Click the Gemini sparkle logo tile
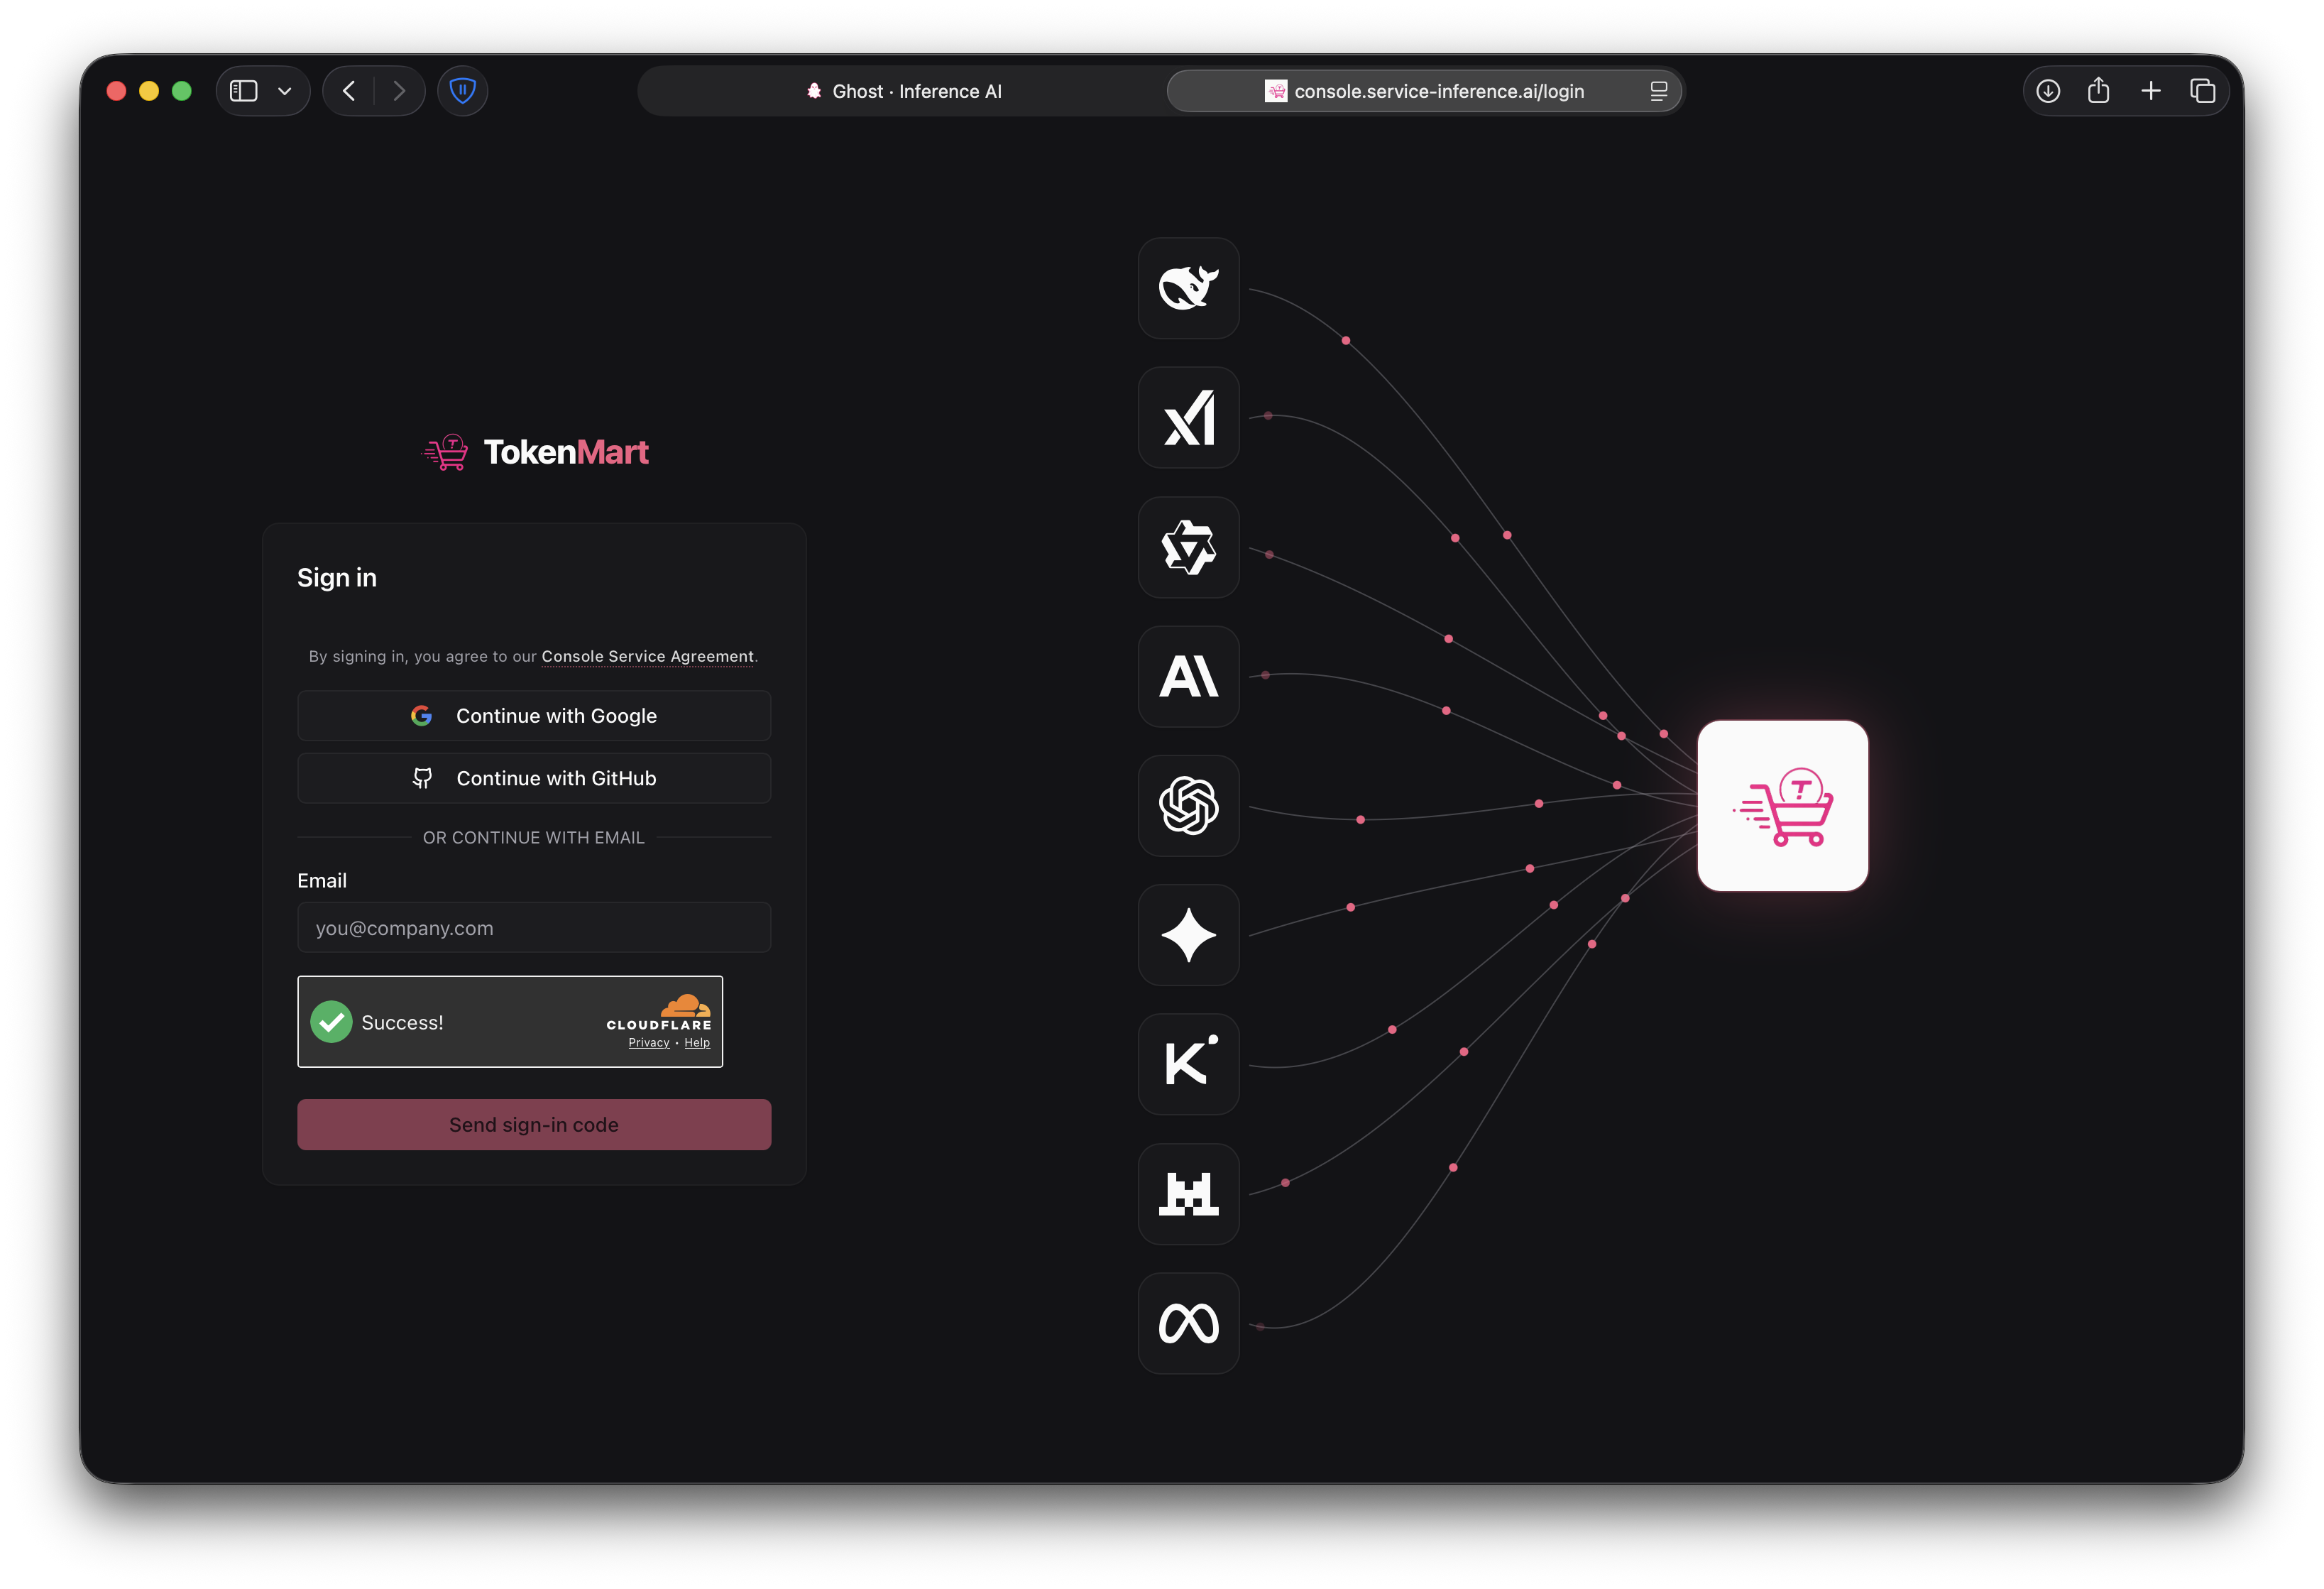2324x1589 pixels. coord(1188,935)
